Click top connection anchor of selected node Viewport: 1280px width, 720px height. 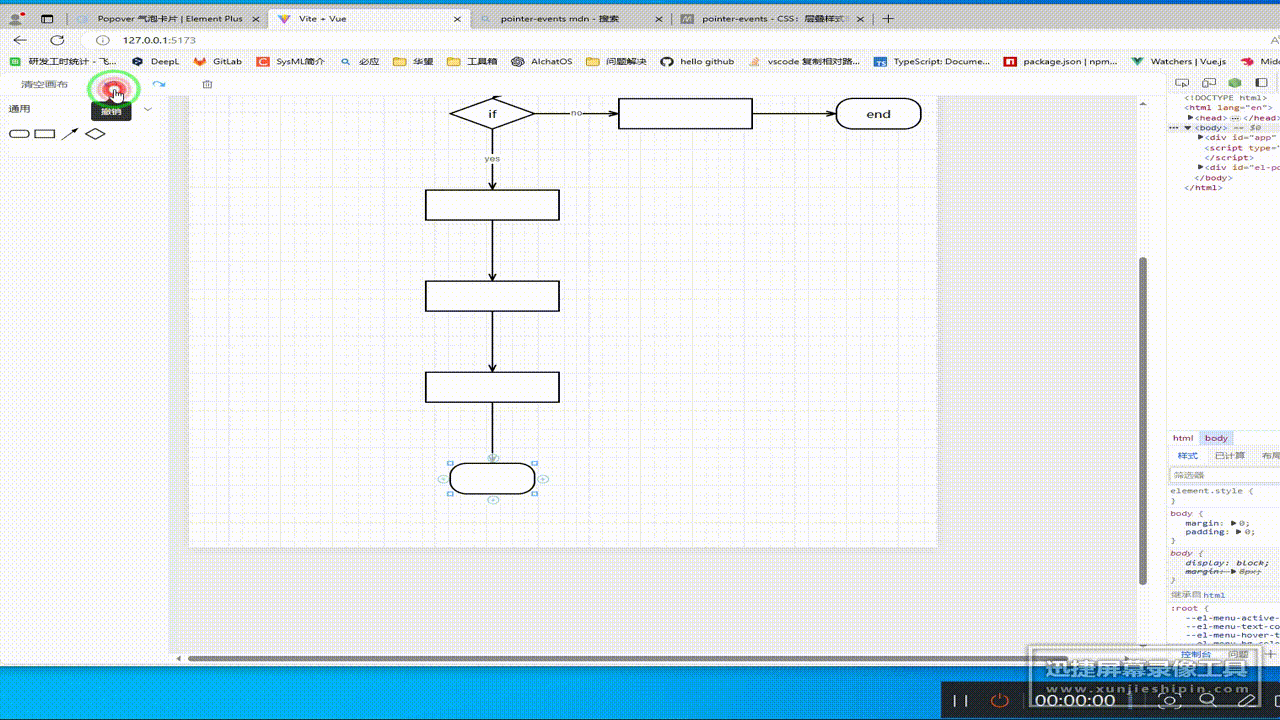click(492, 457)
